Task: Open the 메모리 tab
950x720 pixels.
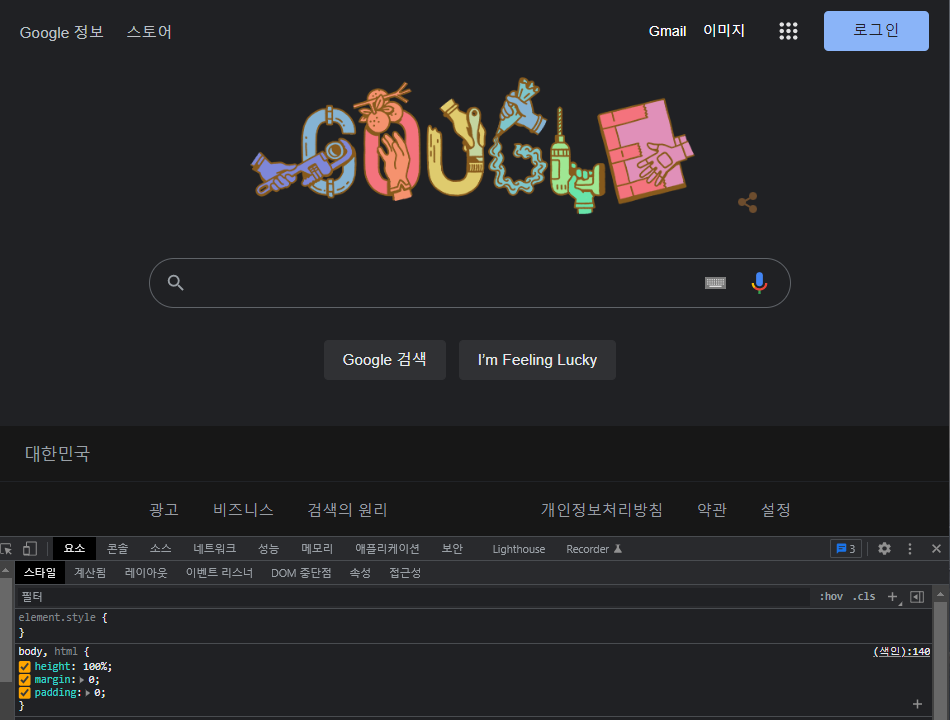Action: coord(317,548)
